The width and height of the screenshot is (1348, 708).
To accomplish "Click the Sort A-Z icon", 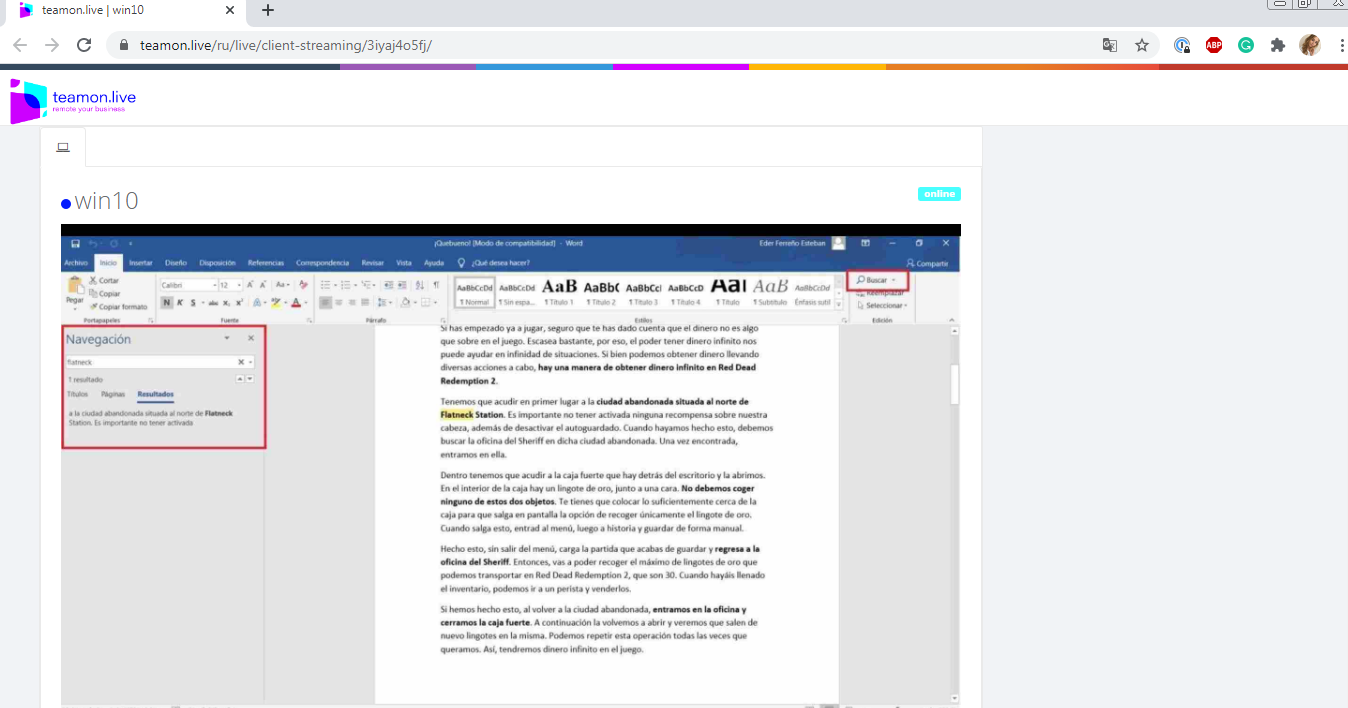I will point(419,285).
